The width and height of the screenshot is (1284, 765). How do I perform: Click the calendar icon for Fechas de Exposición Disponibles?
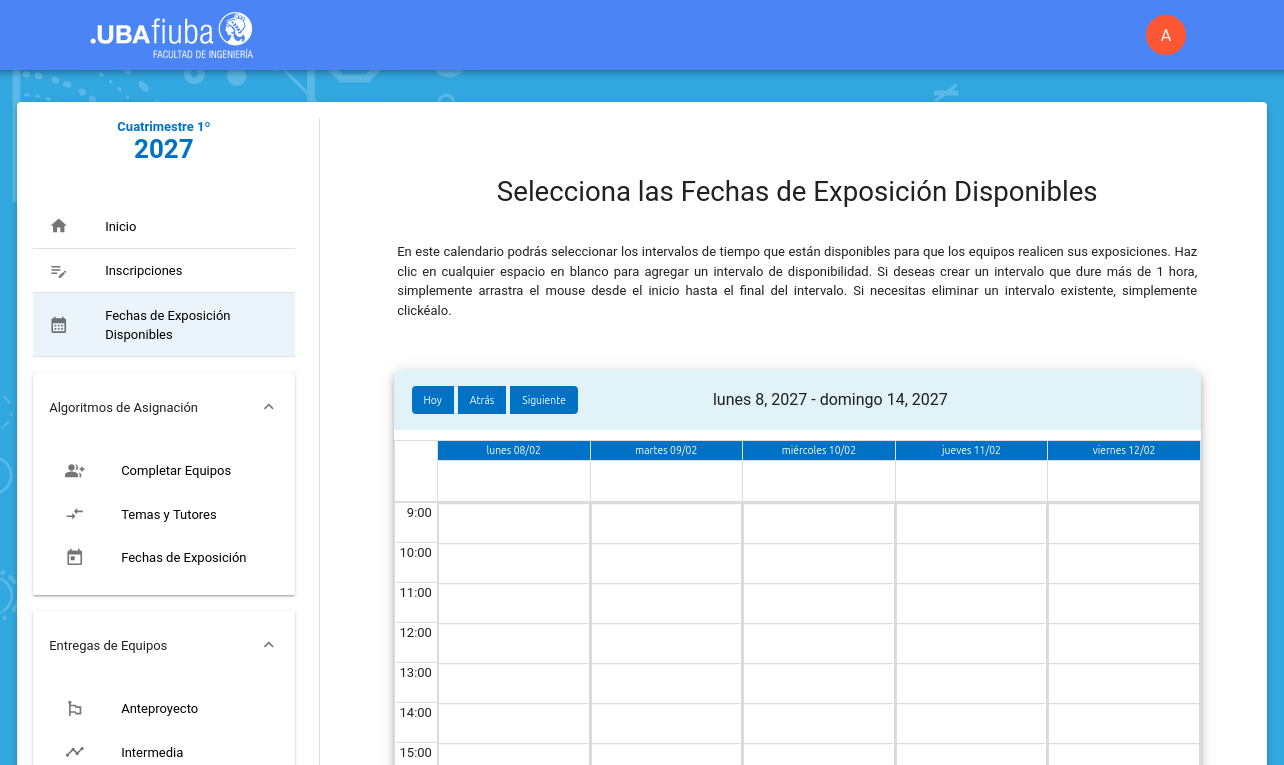[x=59, y=325]
